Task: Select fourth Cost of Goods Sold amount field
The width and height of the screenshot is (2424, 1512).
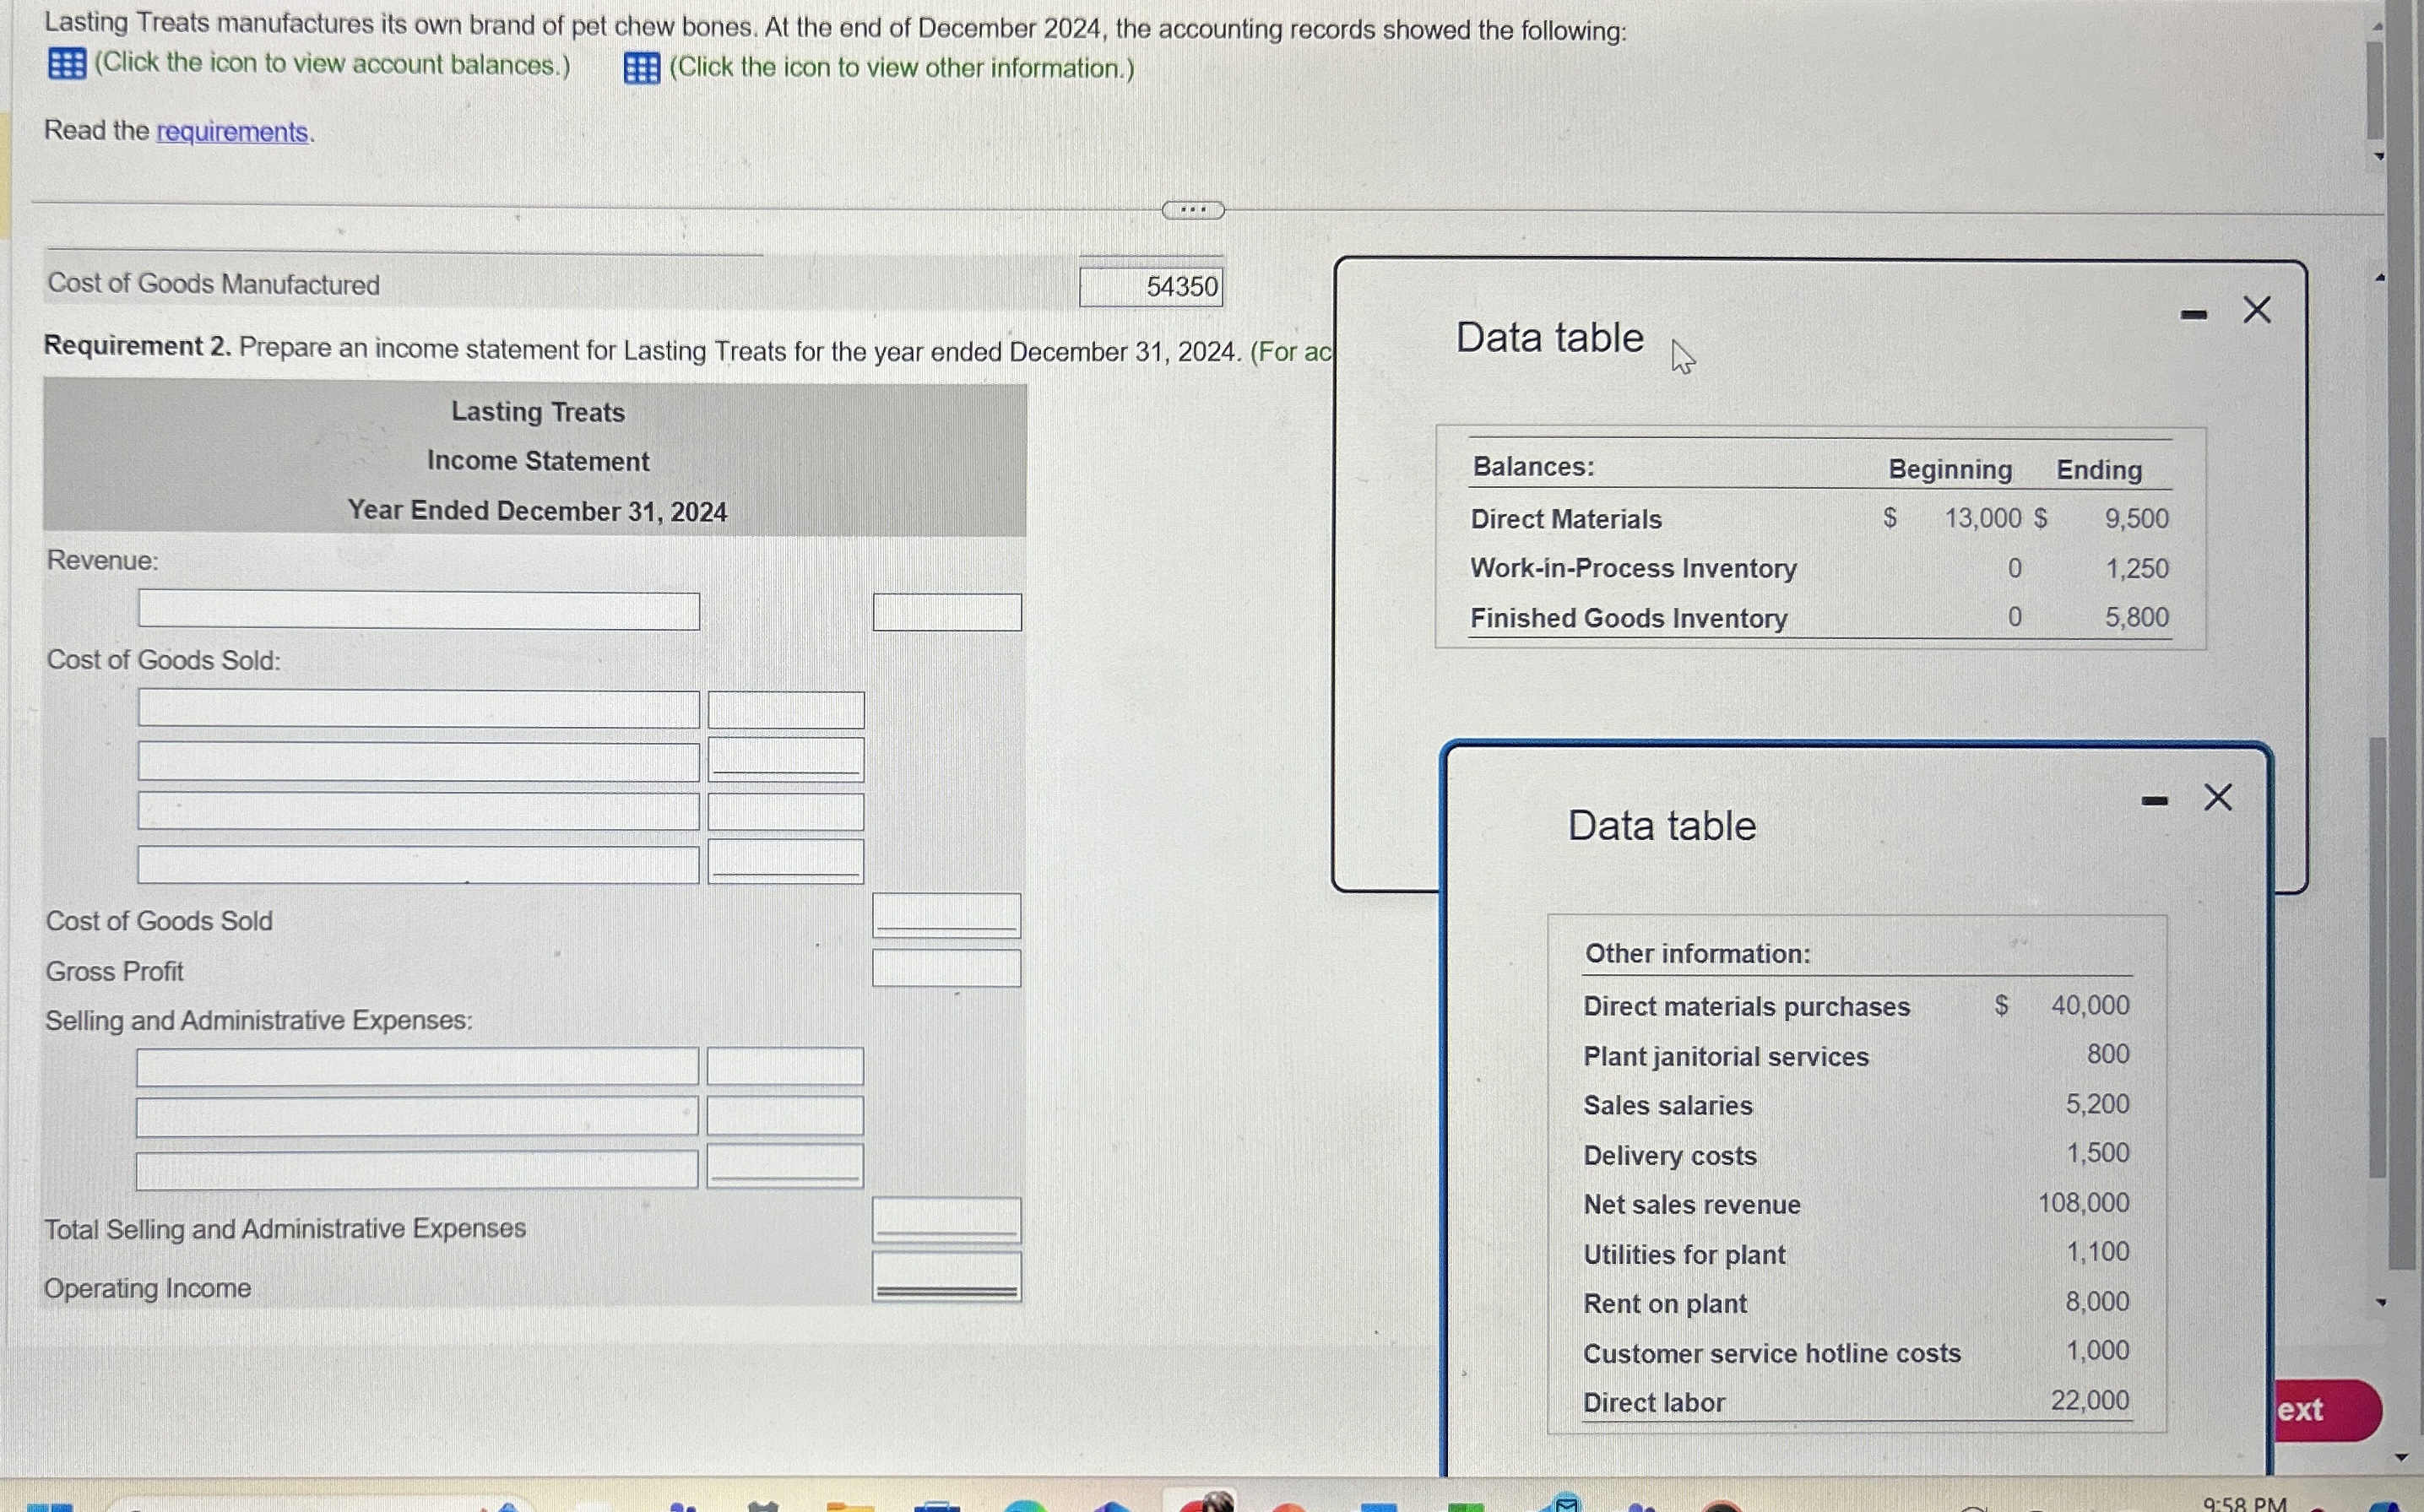Action: coord(786,861)
